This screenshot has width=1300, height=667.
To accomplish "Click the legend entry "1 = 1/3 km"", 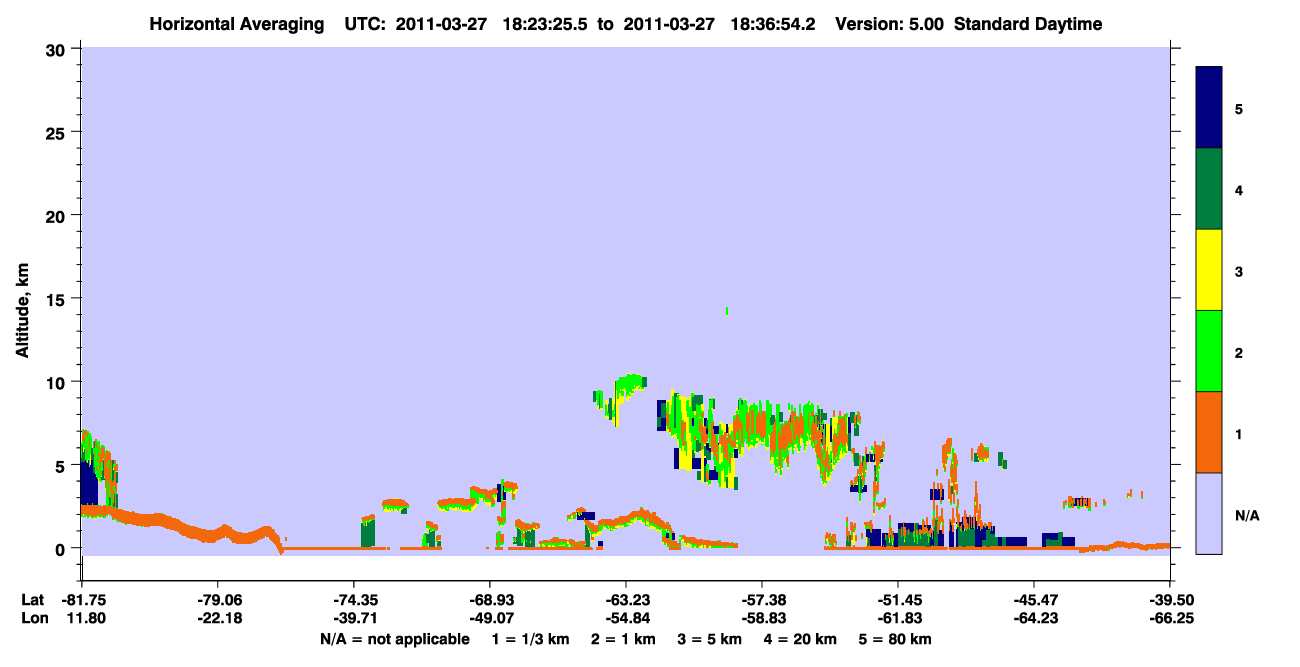I will pyautogui.click(x=533, y=639).
